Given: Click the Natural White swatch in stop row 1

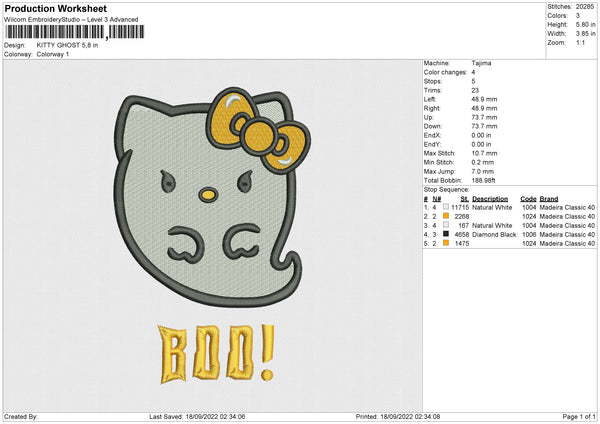Looking at the screenshot, I should pyautogui.click(x=446, y=207).
